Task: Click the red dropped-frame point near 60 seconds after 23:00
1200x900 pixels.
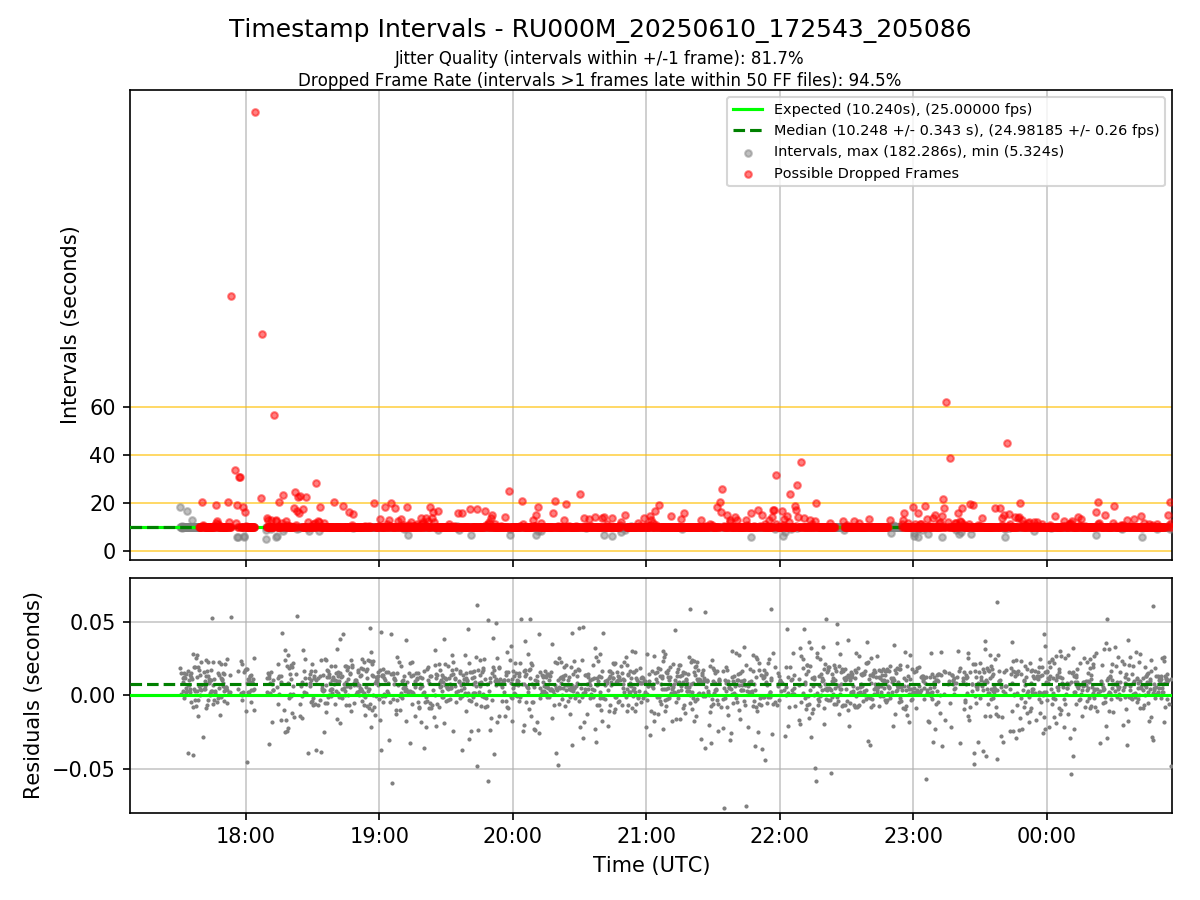Action: tap(946, 402)
